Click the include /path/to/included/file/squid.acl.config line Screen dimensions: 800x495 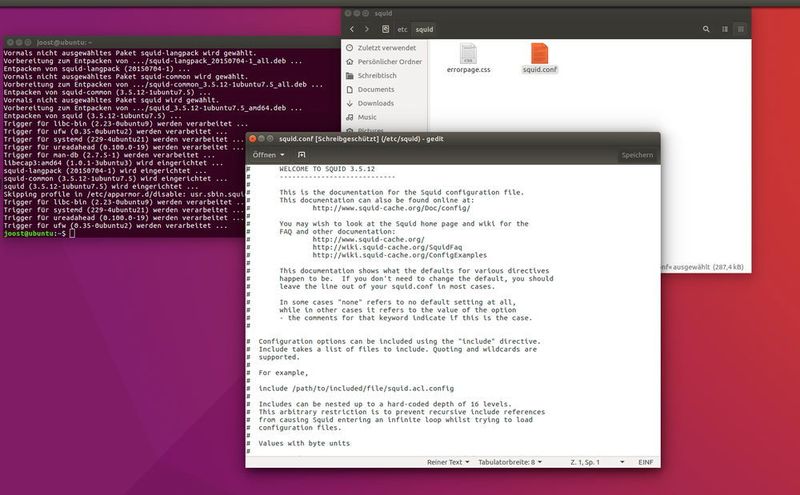[356, 388]
